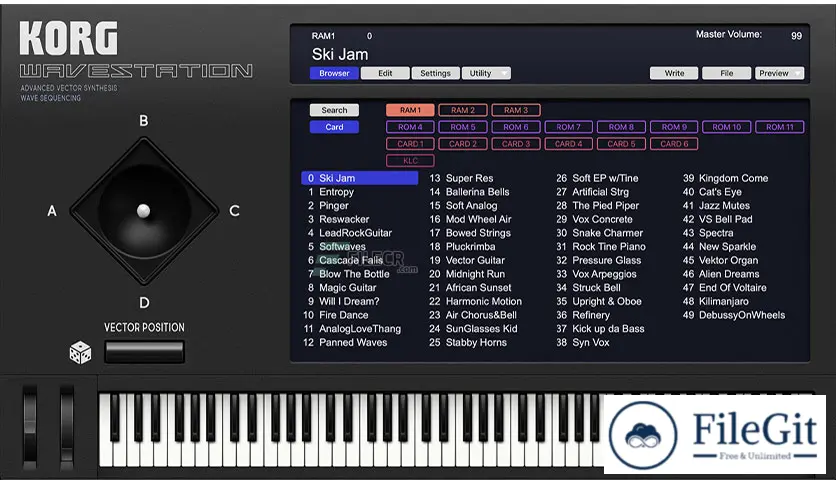This screenshot has height=484, width=836.
Task: Choose the ROM 11 bank
Action: pos(779,127)
